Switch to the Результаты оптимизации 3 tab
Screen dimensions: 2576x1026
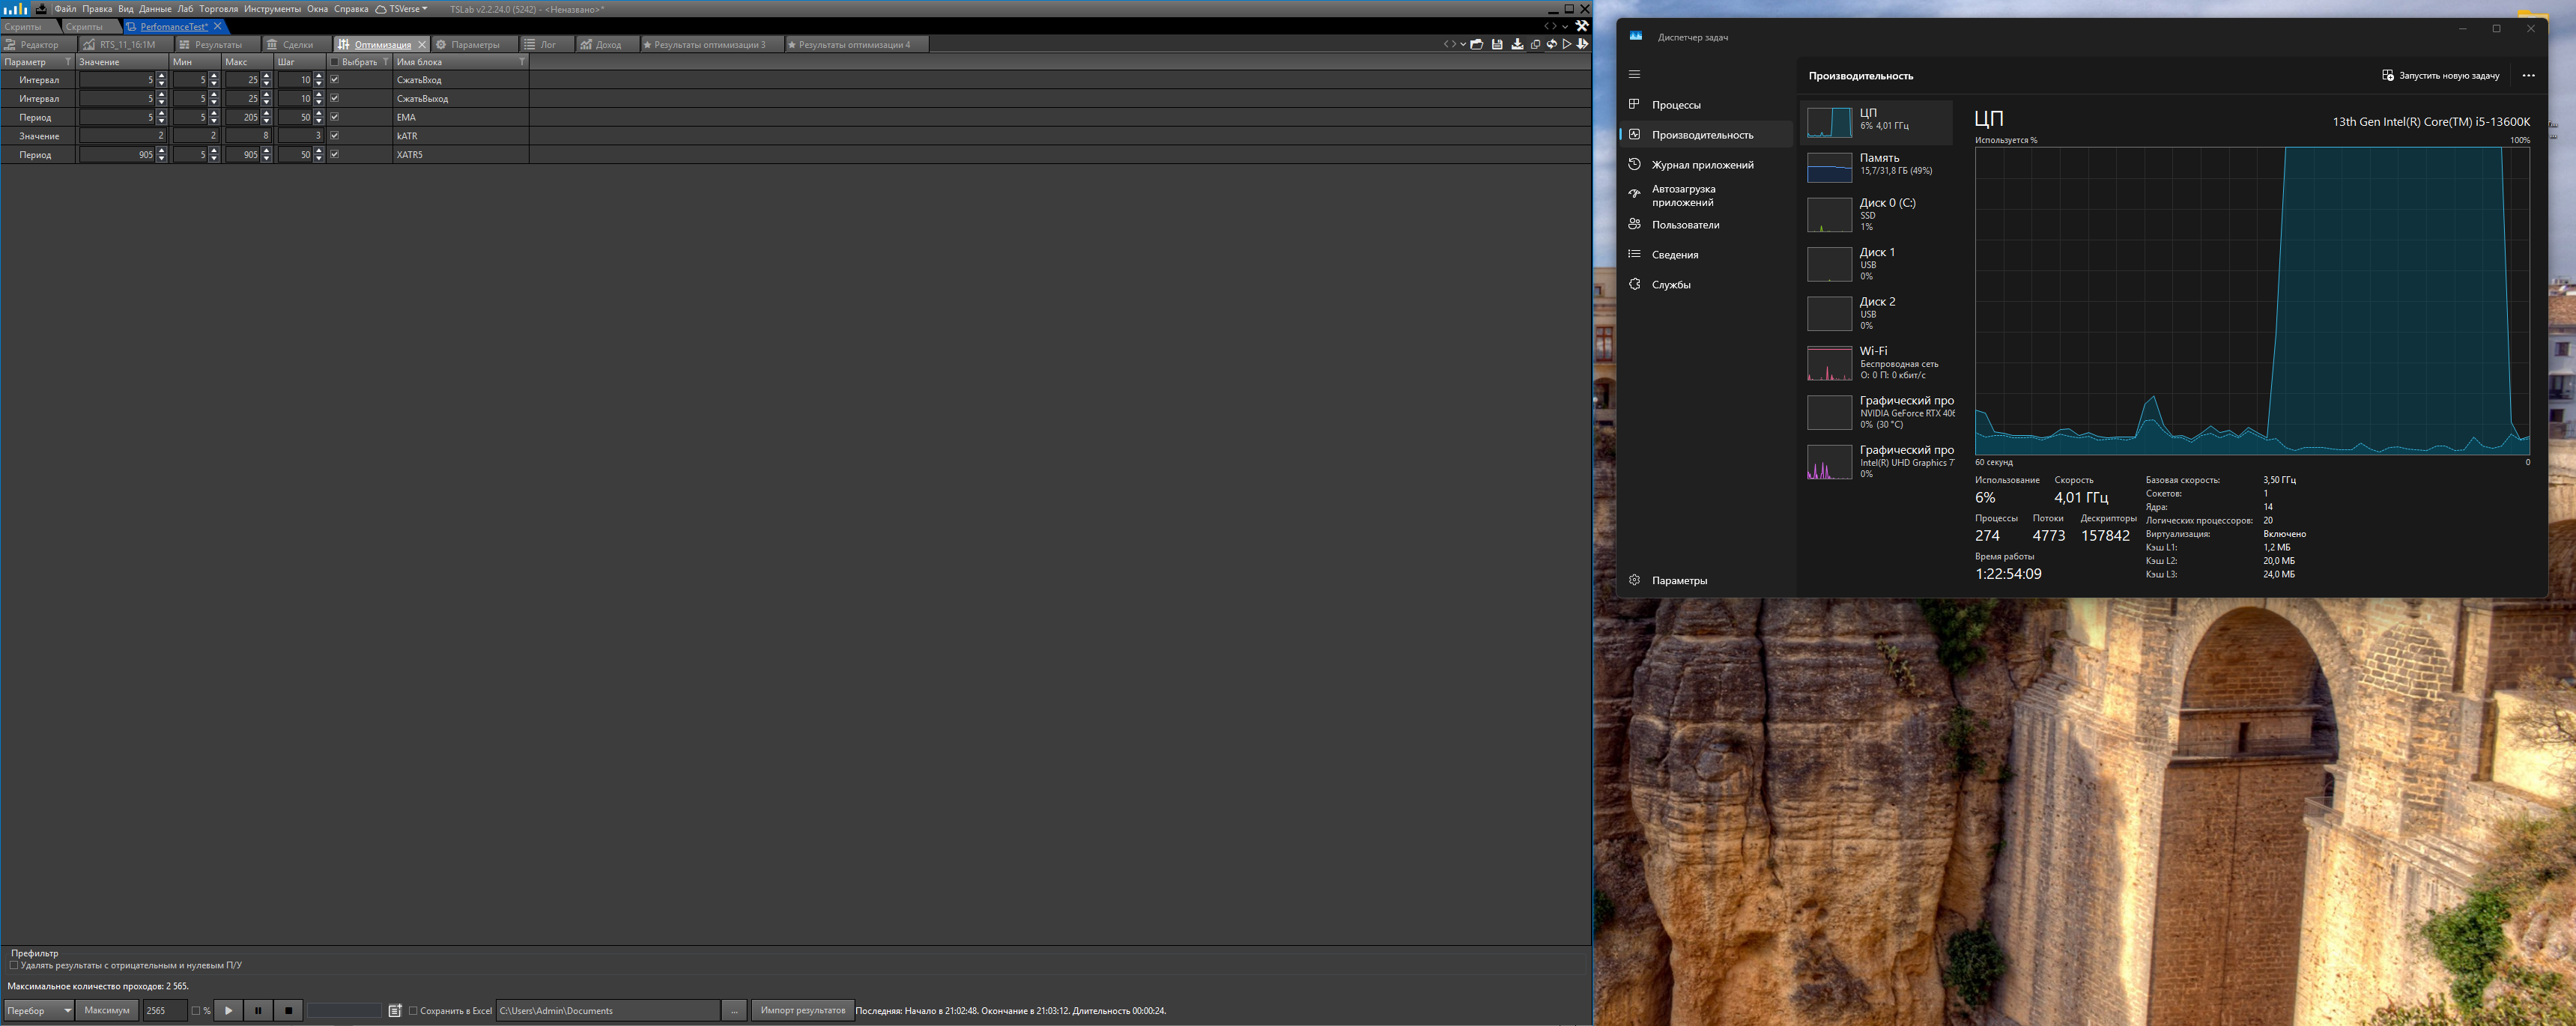click(710, 44)
